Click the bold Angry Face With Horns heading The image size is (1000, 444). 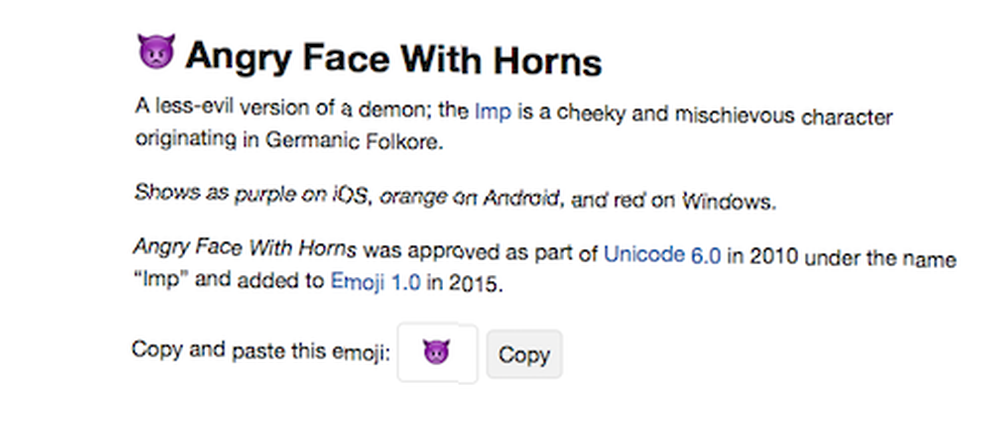(393, 59)
